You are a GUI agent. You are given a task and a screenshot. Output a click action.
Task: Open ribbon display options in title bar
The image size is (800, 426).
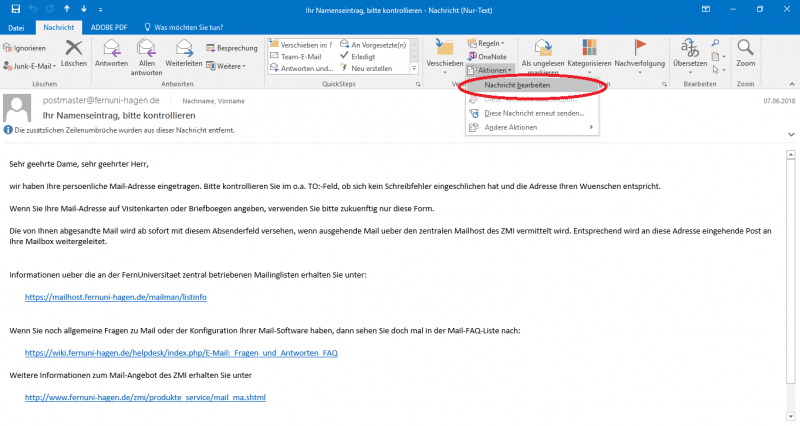(706, 9)
